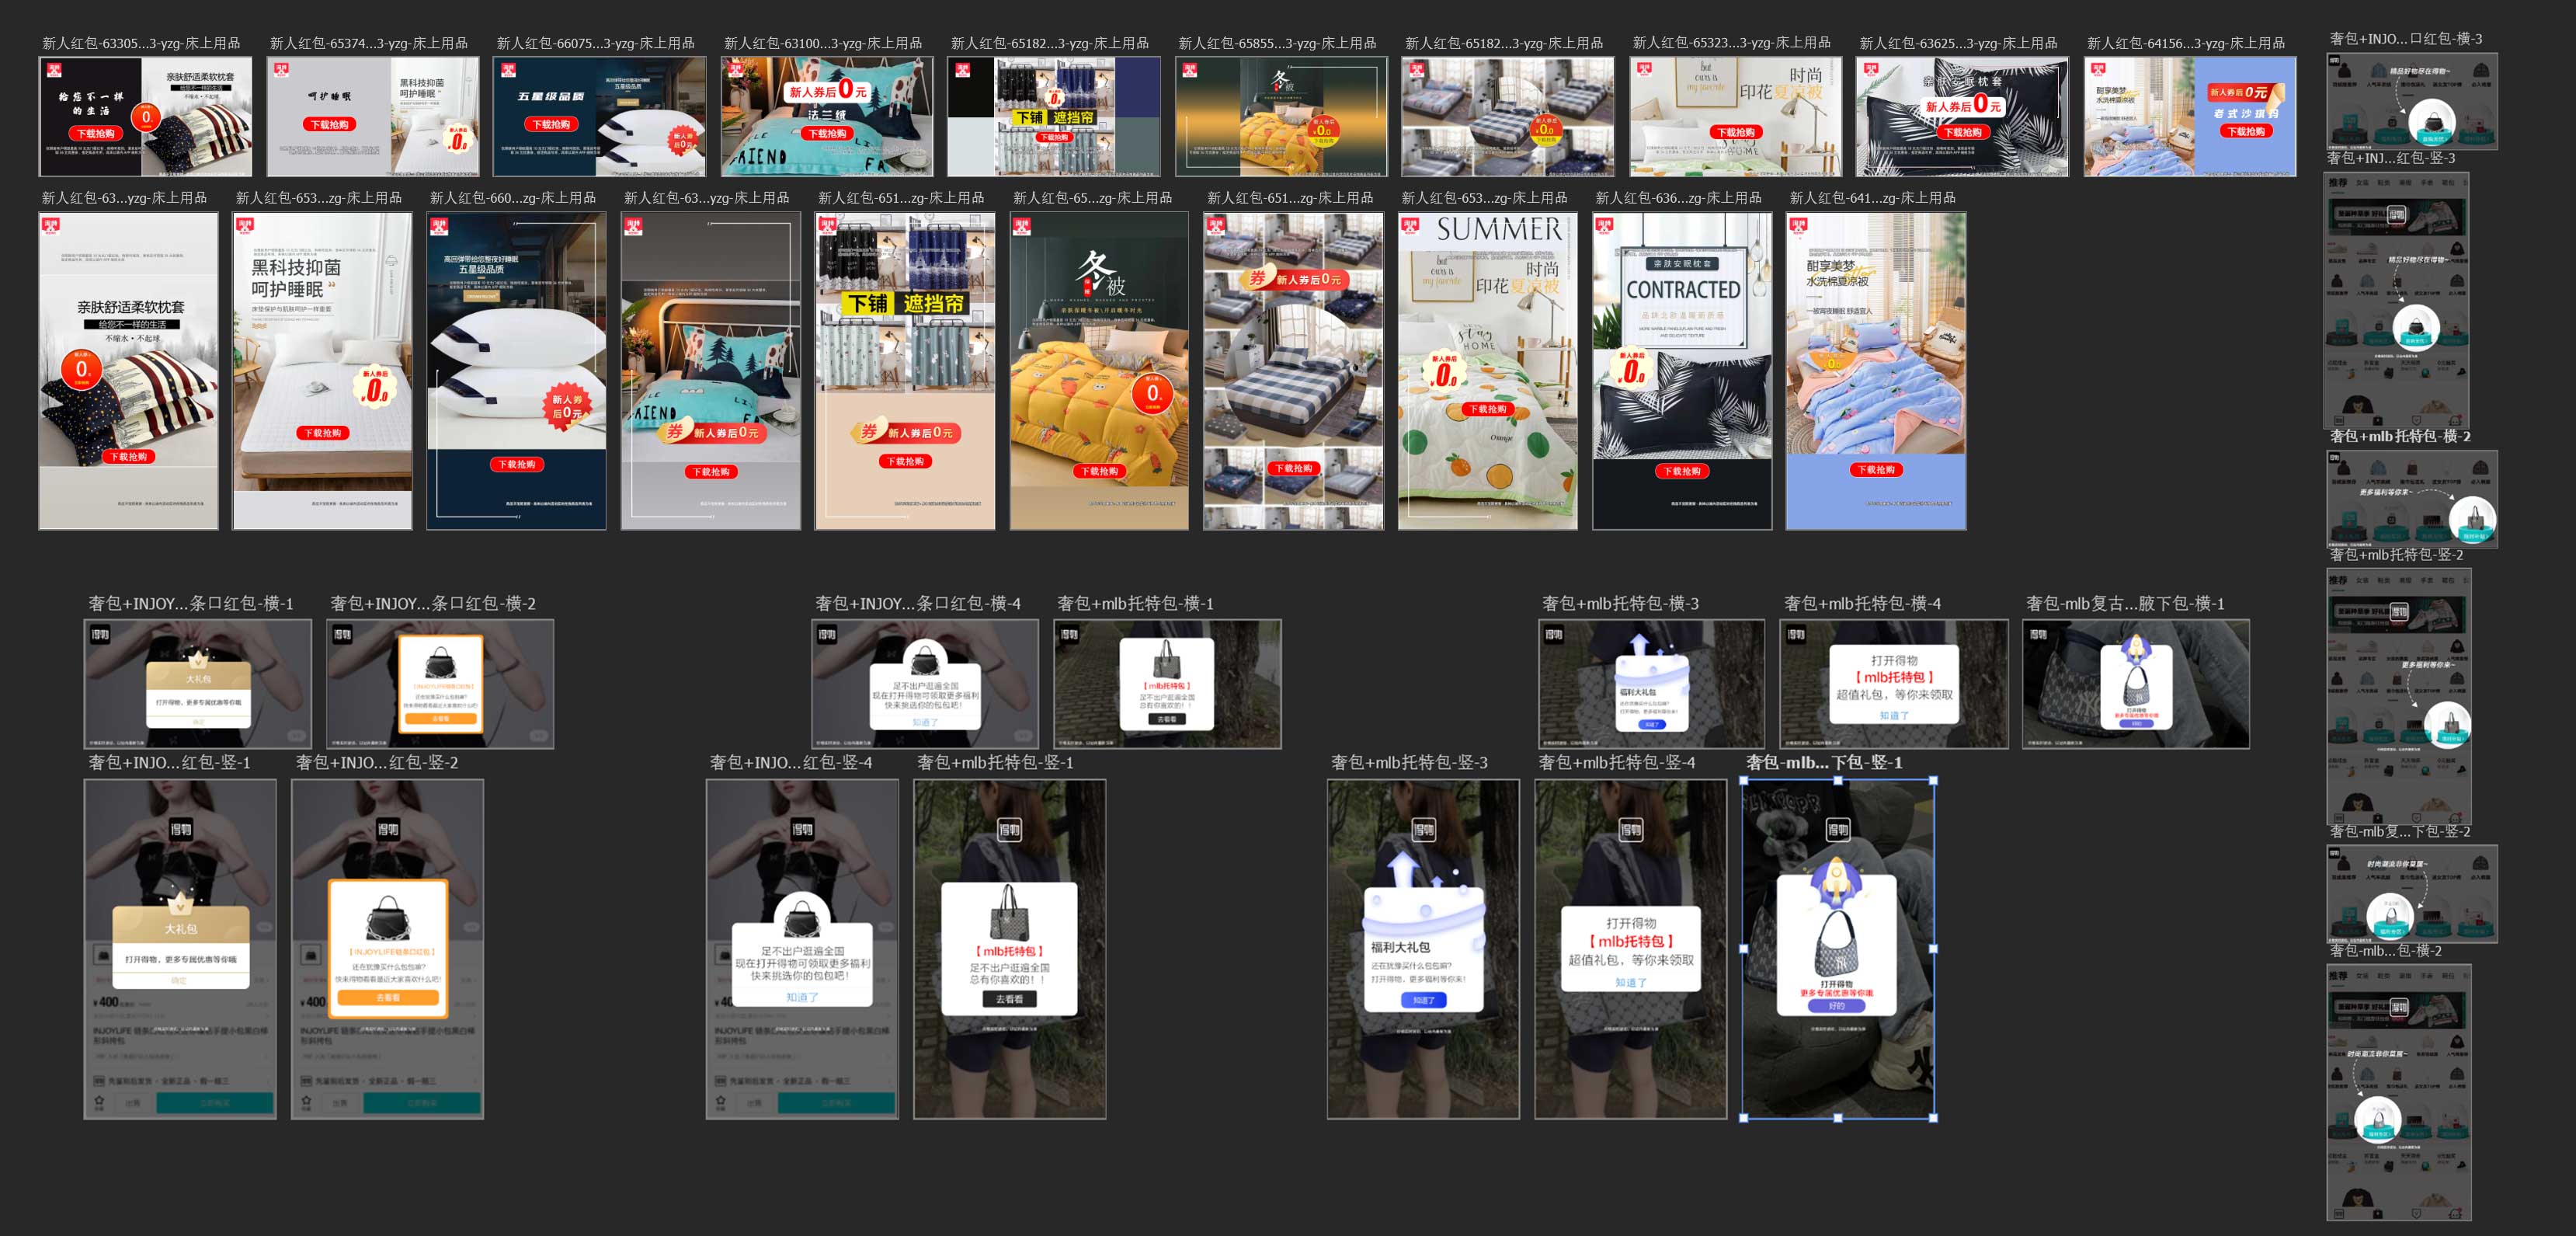
Task: Click the horizontal 老式沙棋内 blue banner
Action: (2190, 116)
